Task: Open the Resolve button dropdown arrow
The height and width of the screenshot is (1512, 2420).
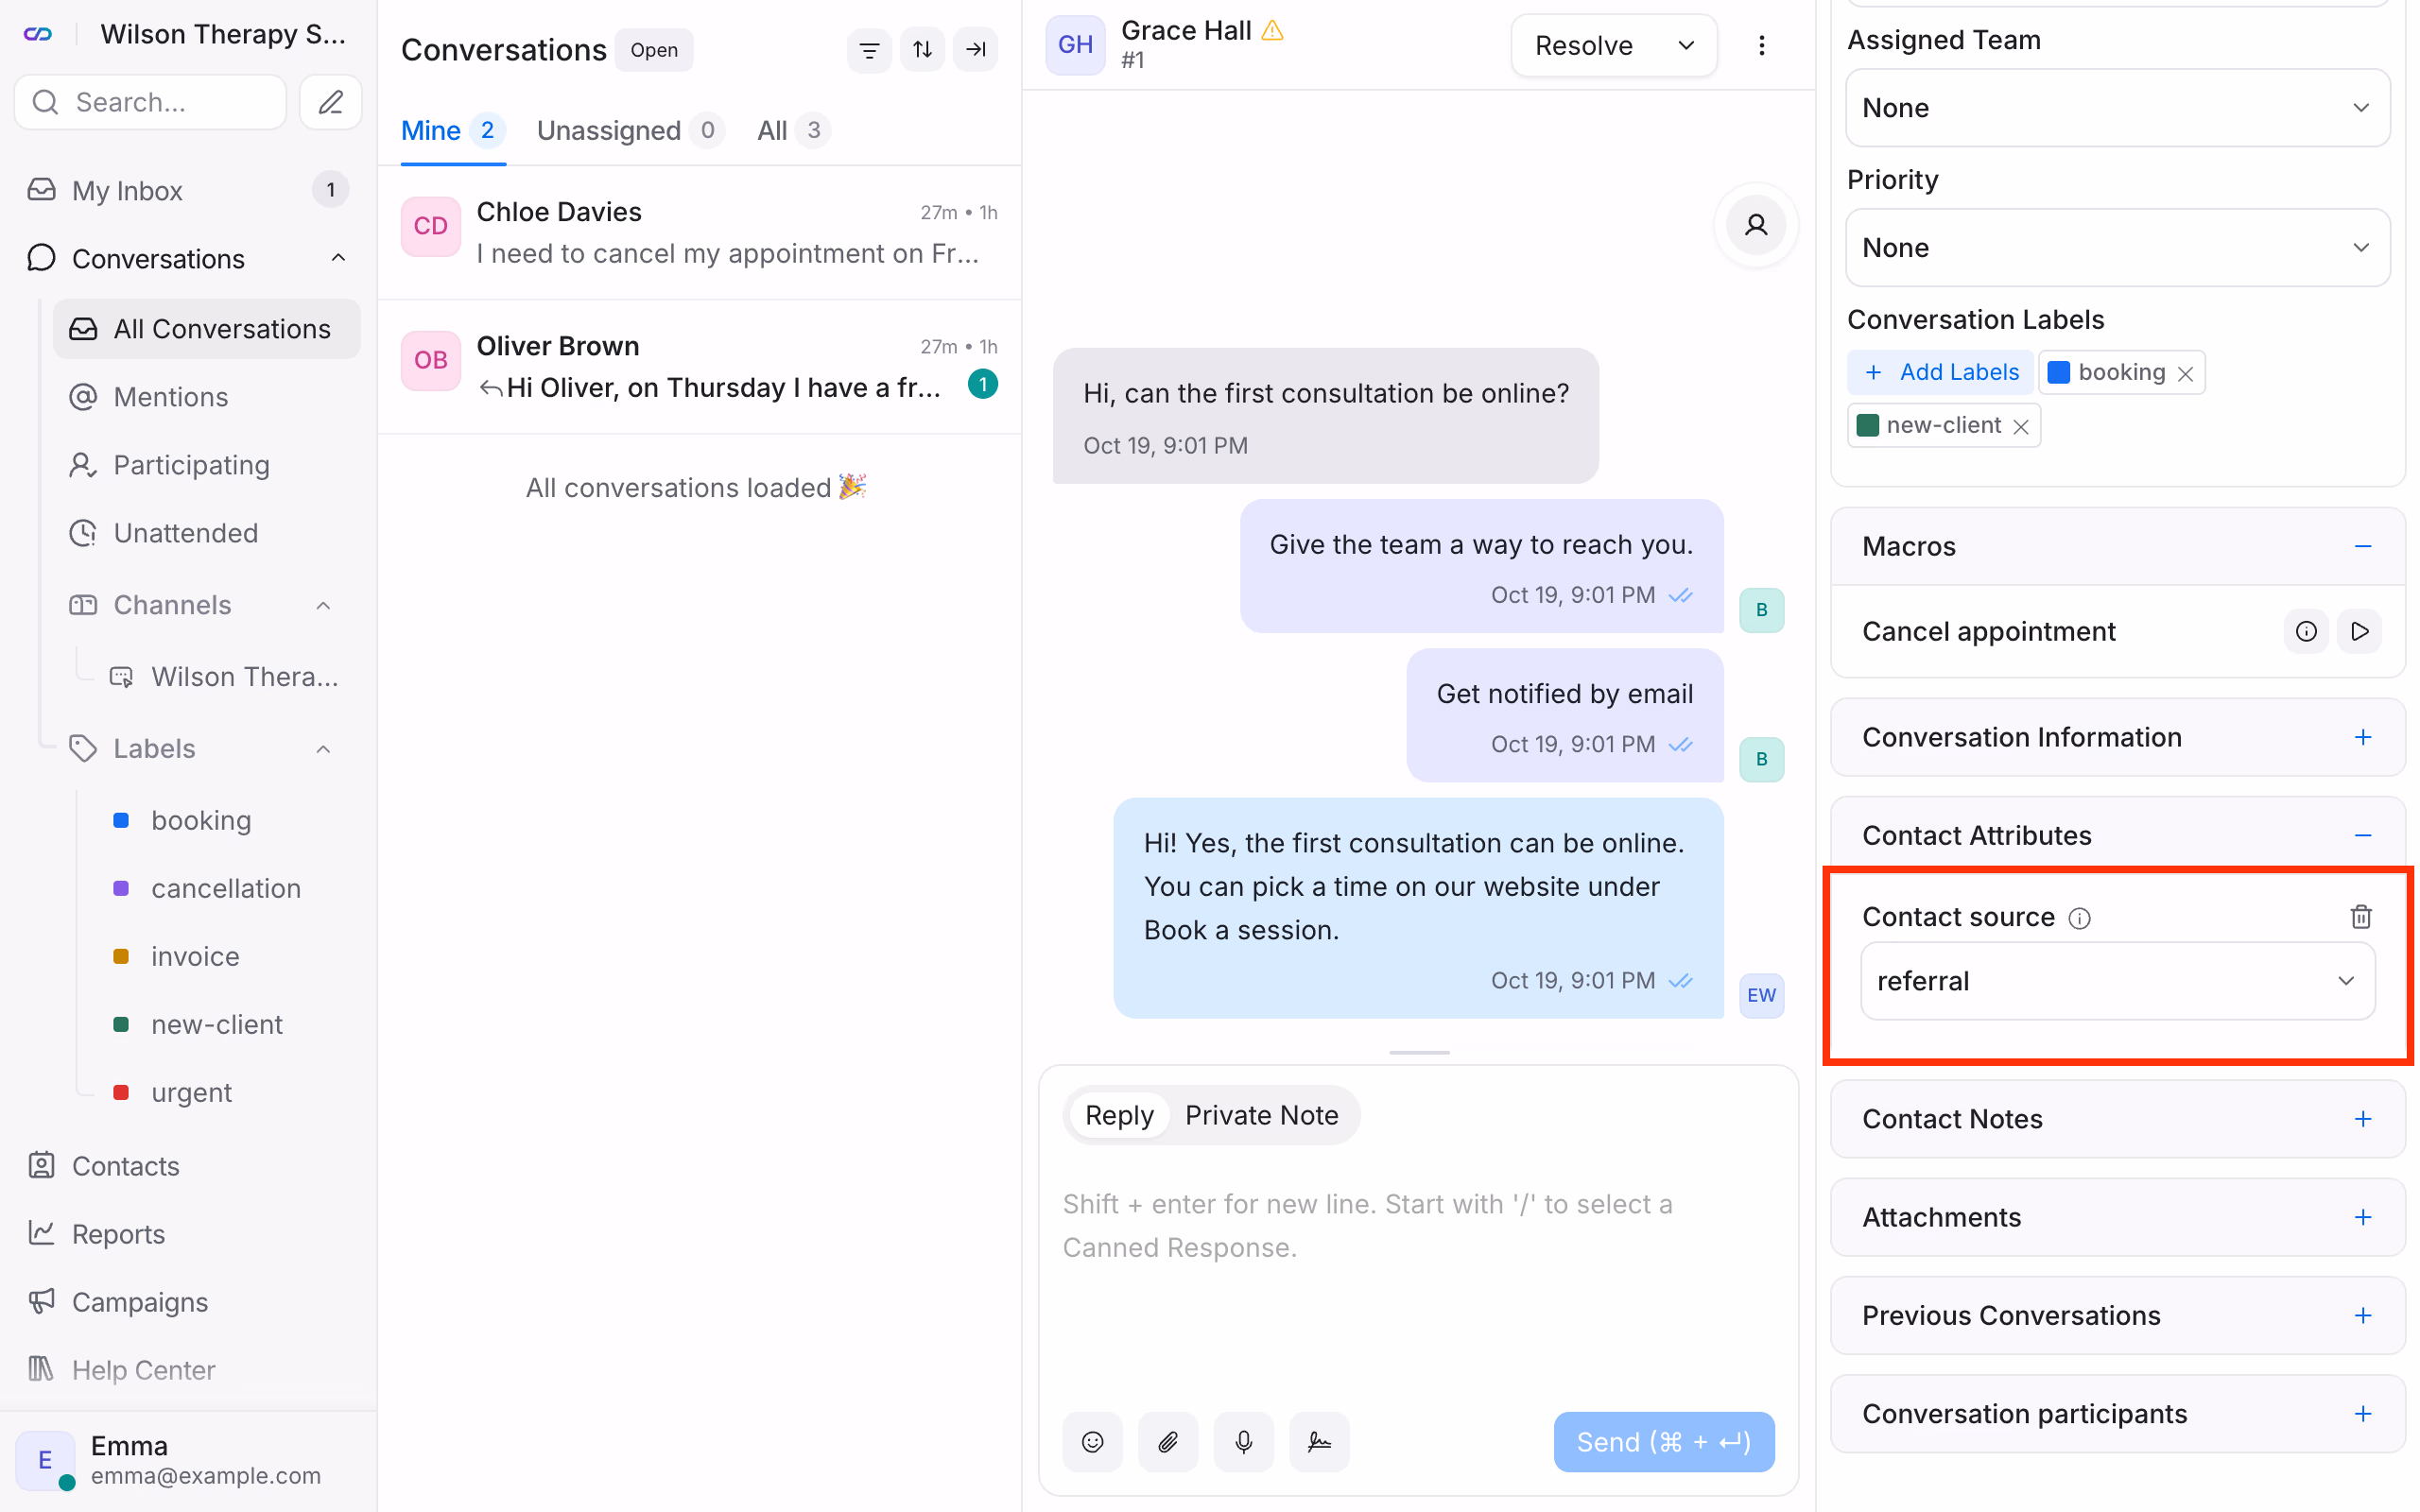Action: pos(1686,45)
